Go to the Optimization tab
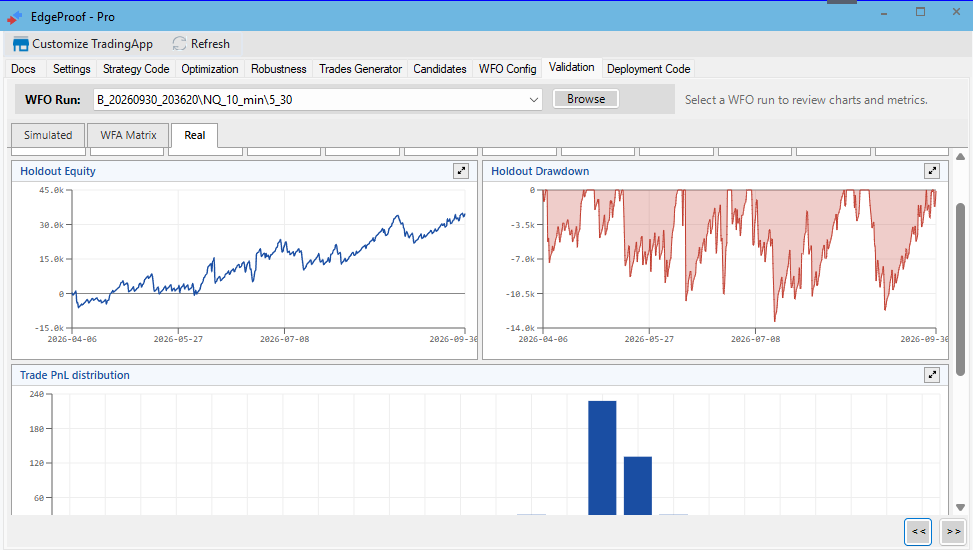The width and height of the screenshot is (973, 550). (210, 69)
